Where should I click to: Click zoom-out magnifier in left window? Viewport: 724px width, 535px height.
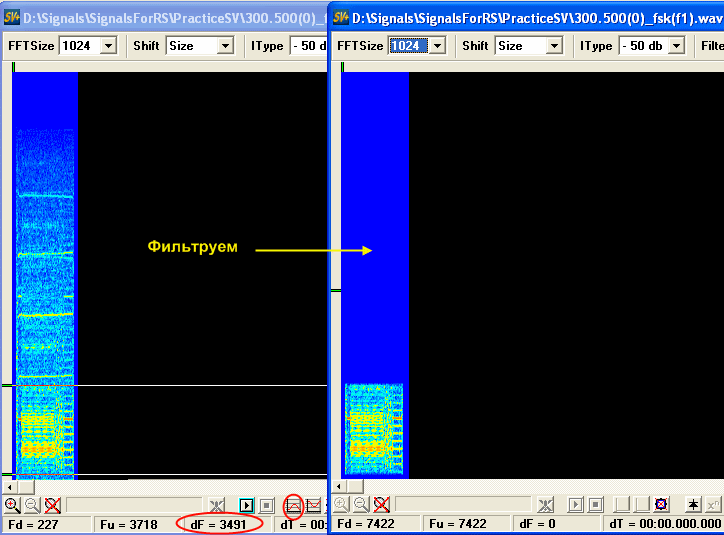(32, 505)
